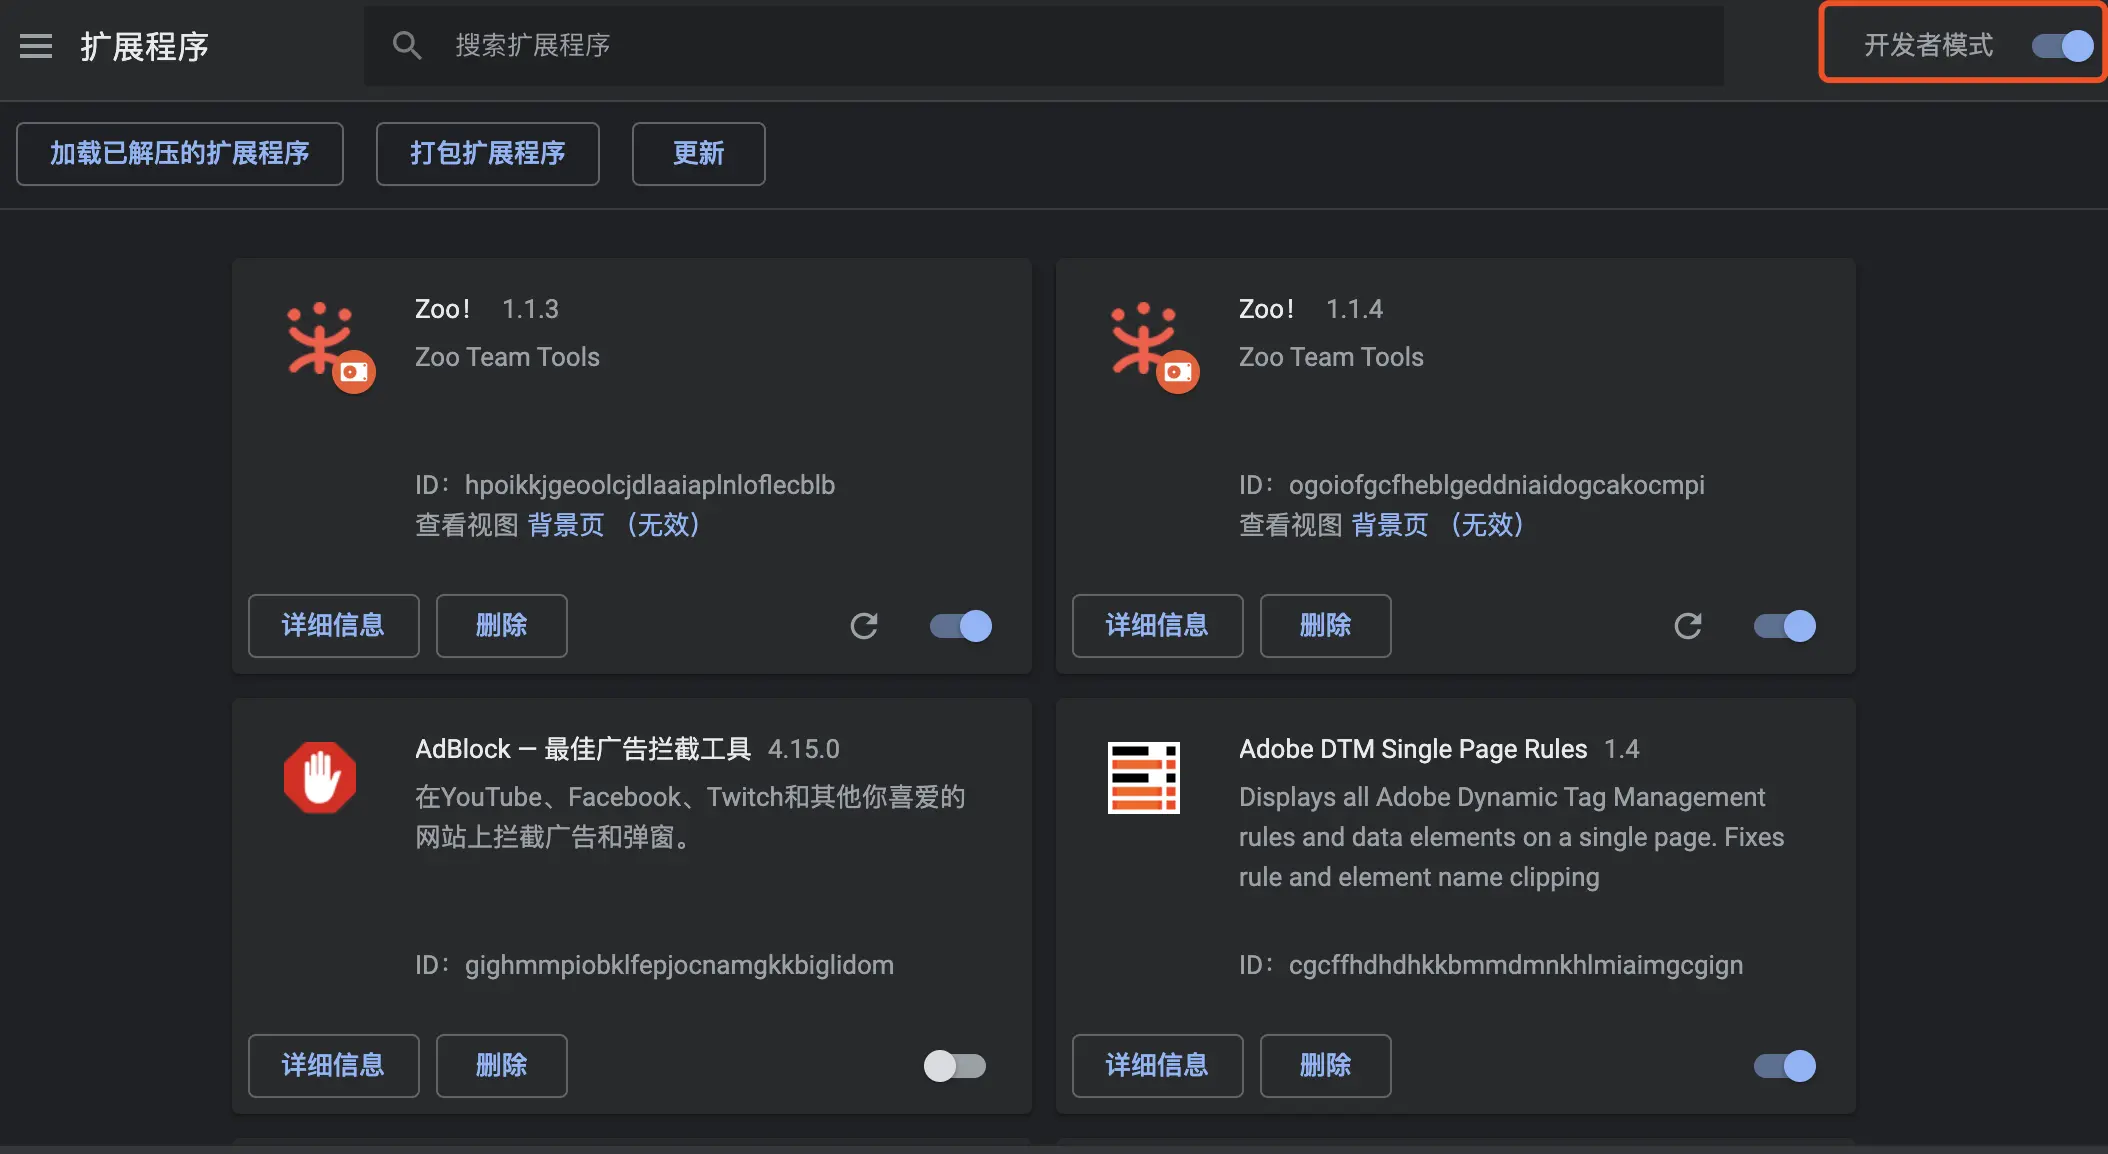Click the 更新 button
This screenshot has width=2108, height=1154.
[x=698, y=154]
